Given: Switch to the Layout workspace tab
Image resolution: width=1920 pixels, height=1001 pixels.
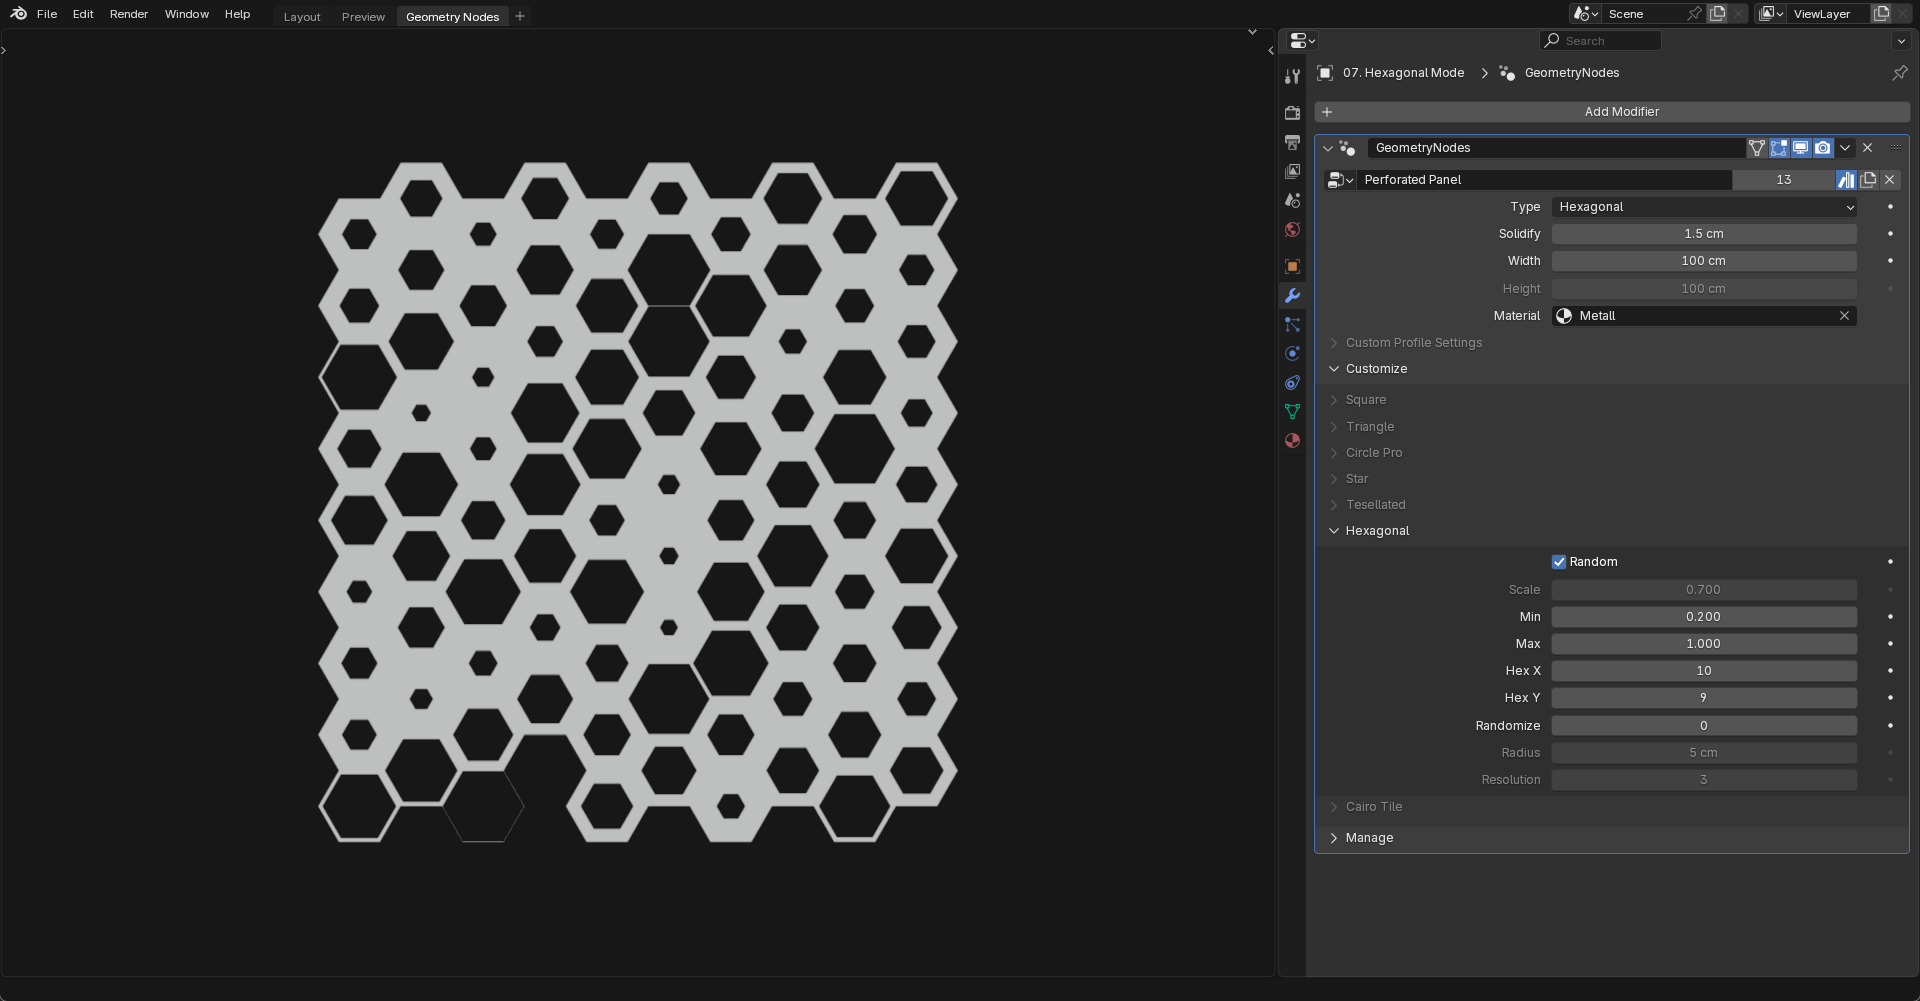Looking at the screenshot, I should pyautogui.click(x=301, y=16).
